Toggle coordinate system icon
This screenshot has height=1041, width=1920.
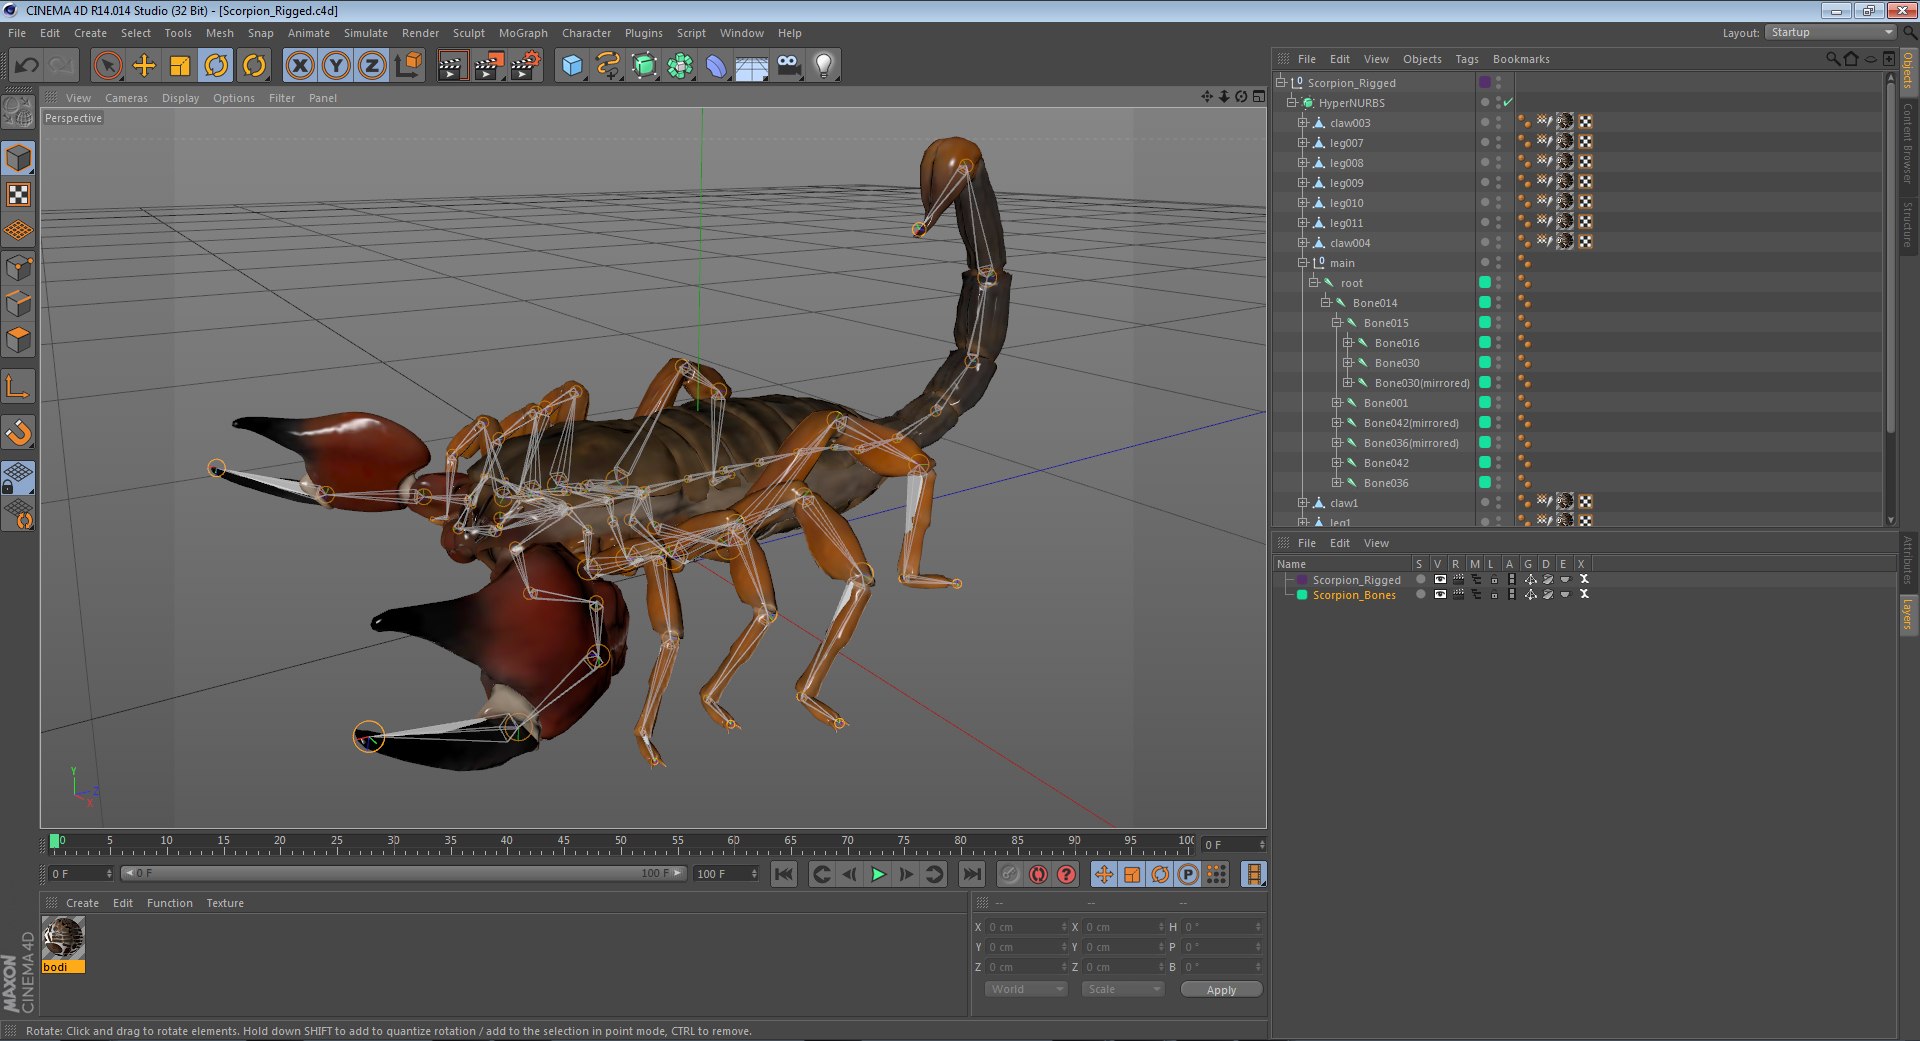click(x=408, y=66)
